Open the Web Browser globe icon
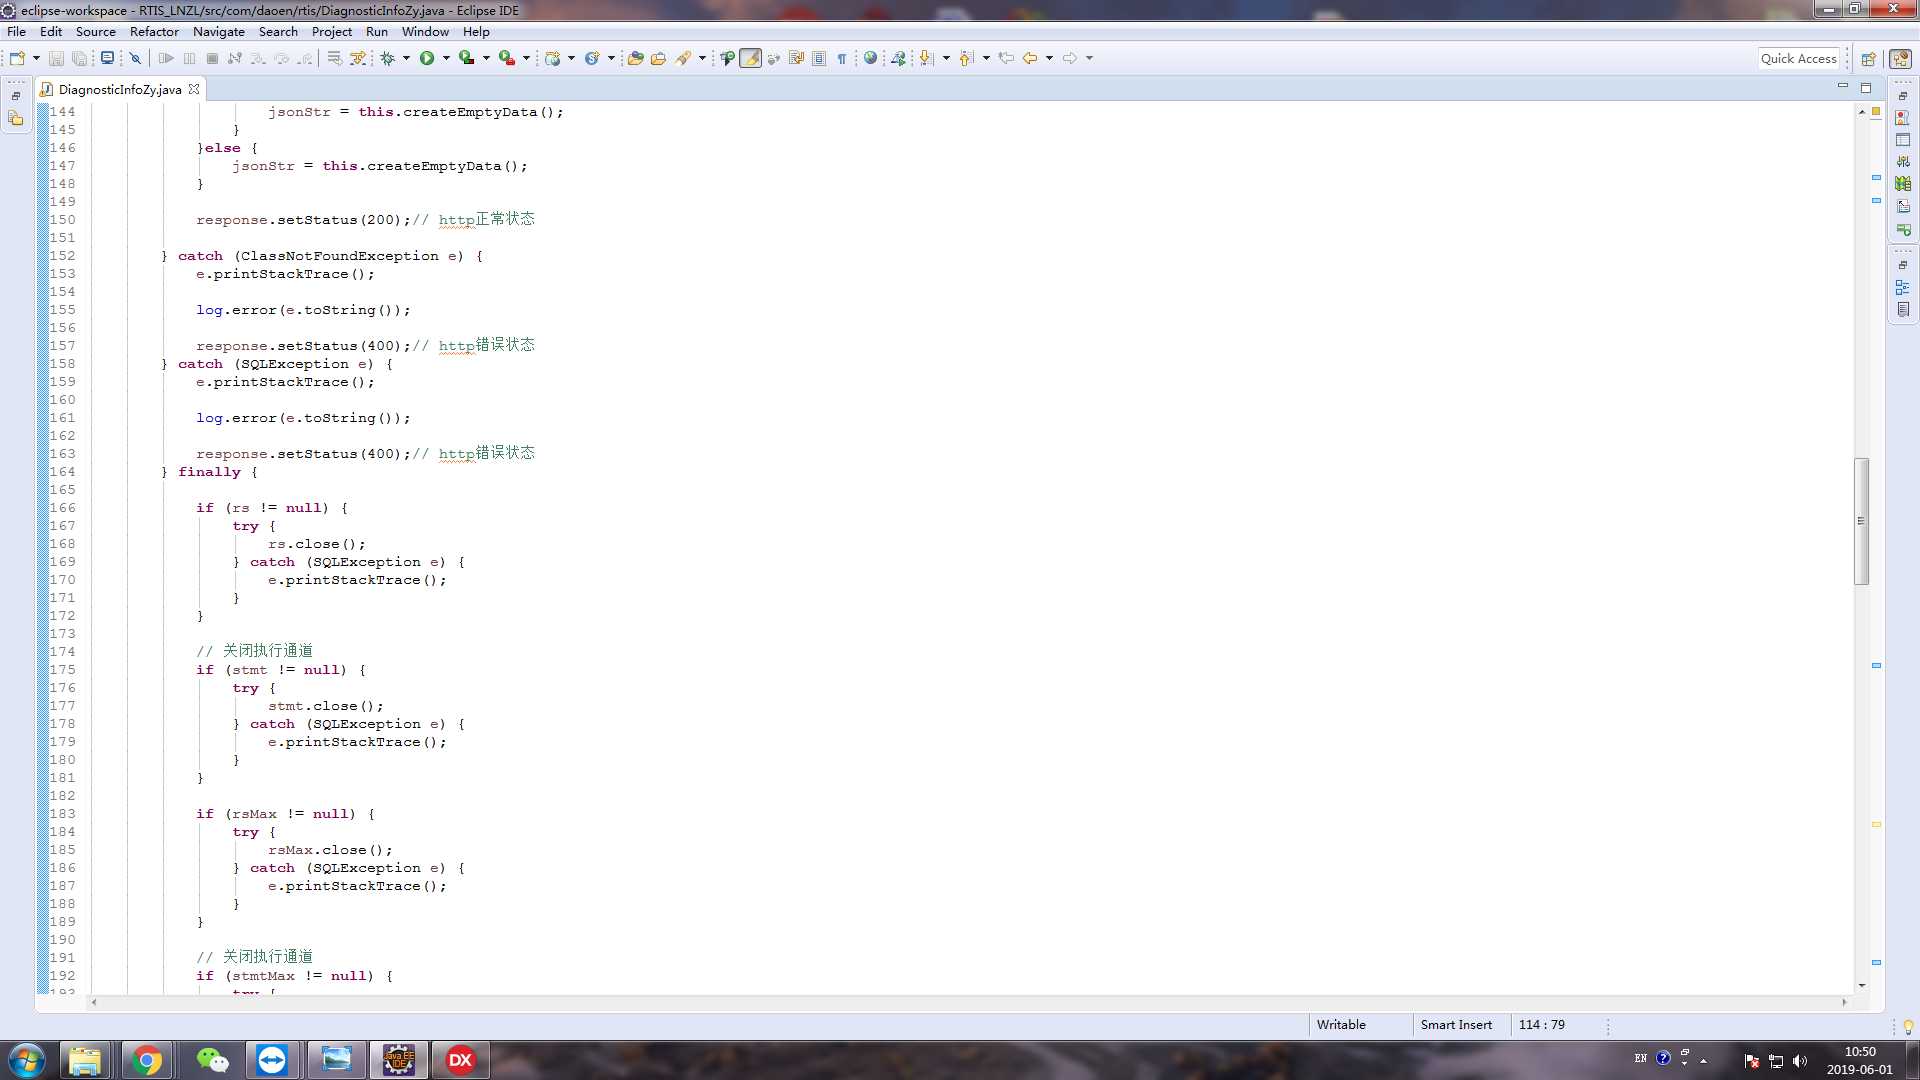The width and height of the screenshot is (1920, 1080). (x=870, y=58)
